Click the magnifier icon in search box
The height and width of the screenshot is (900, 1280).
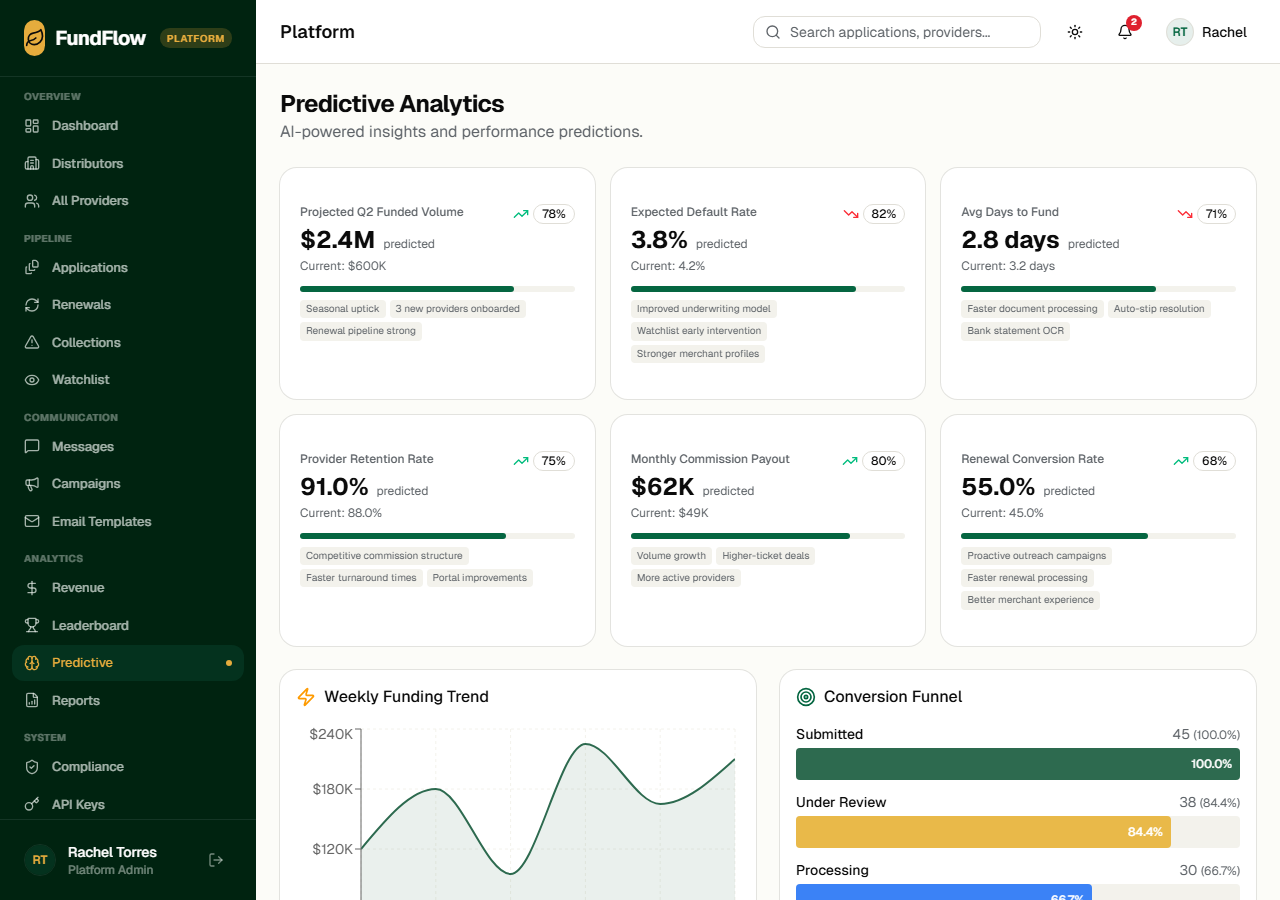click(x=773, y=32)
